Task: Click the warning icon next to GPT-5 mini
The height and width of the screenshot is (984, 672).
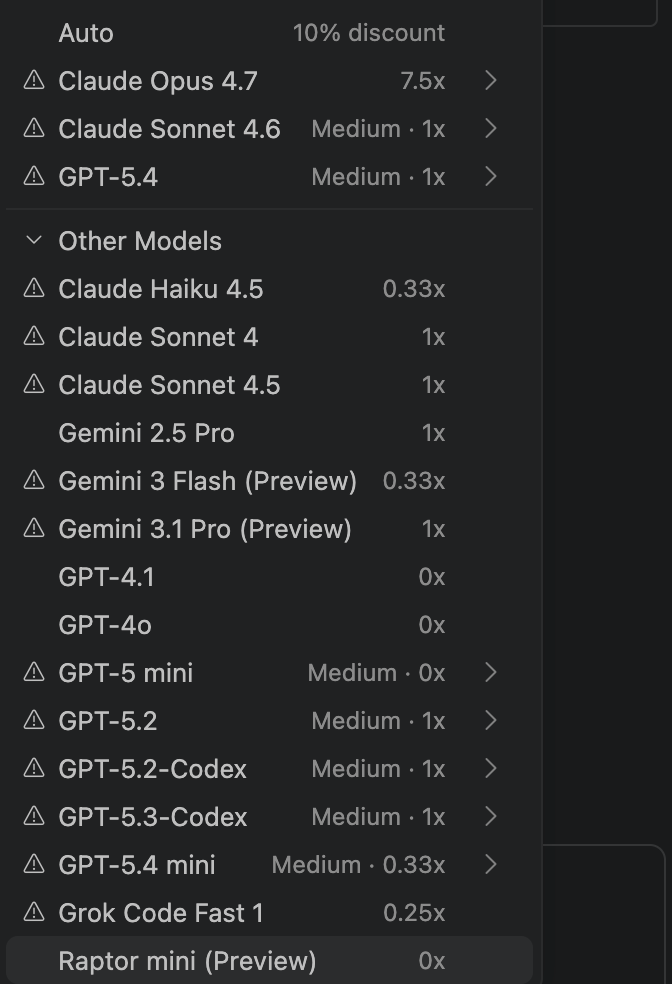Action: point(34,673)
